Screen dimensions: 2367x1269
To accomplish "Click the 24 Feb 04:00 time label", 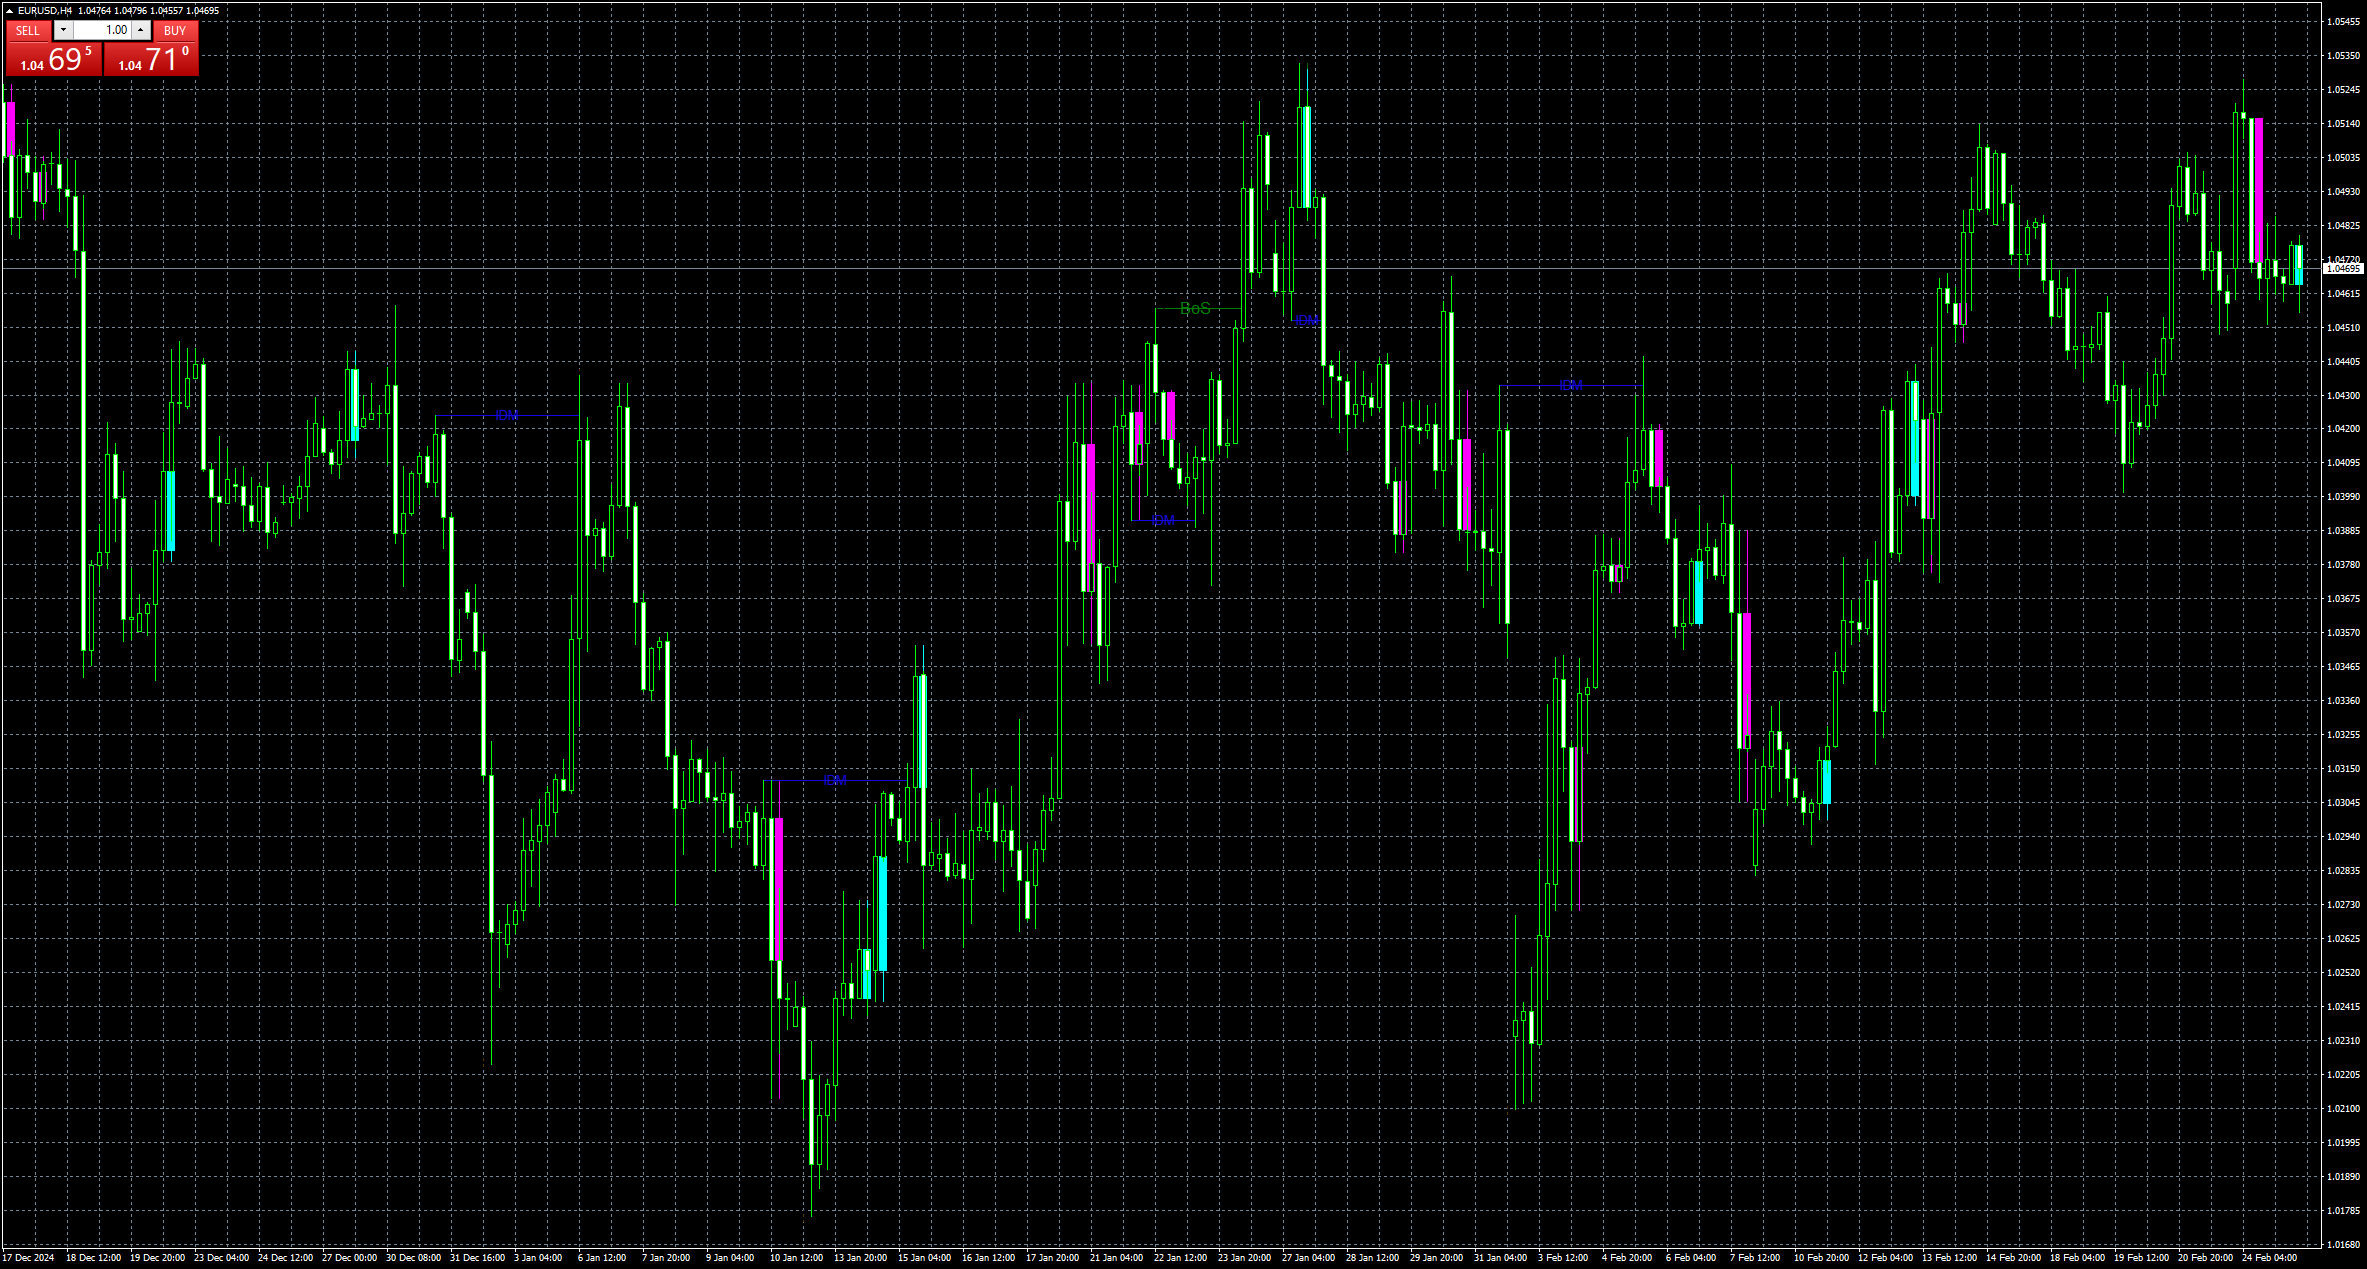I will [x=2270, y=1258].
